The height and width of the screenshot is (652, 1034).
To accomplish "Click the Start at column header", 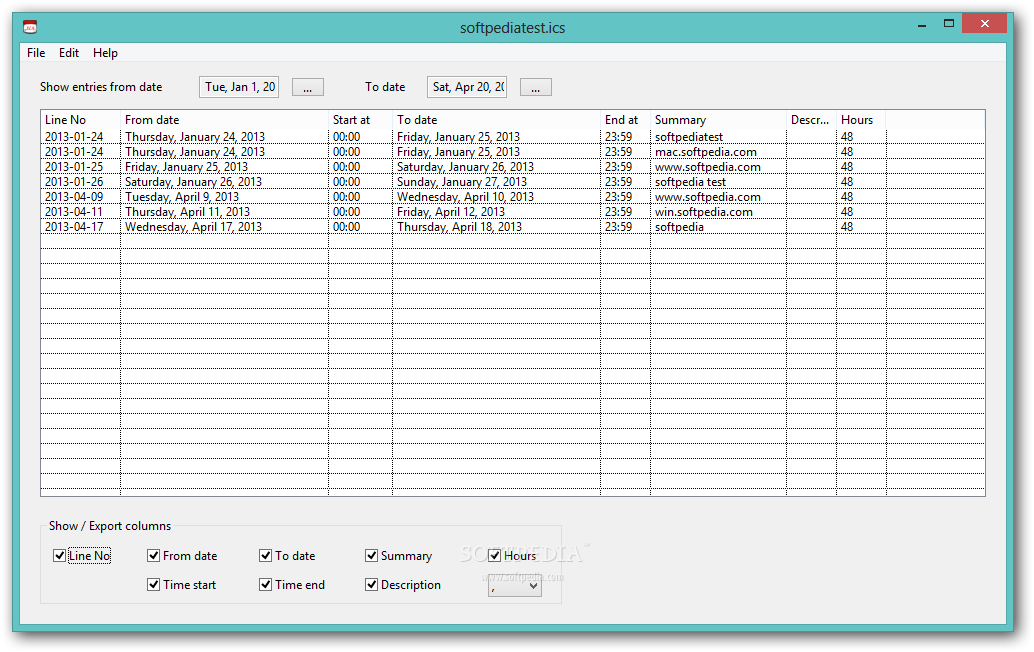I will tap(360, 120).
